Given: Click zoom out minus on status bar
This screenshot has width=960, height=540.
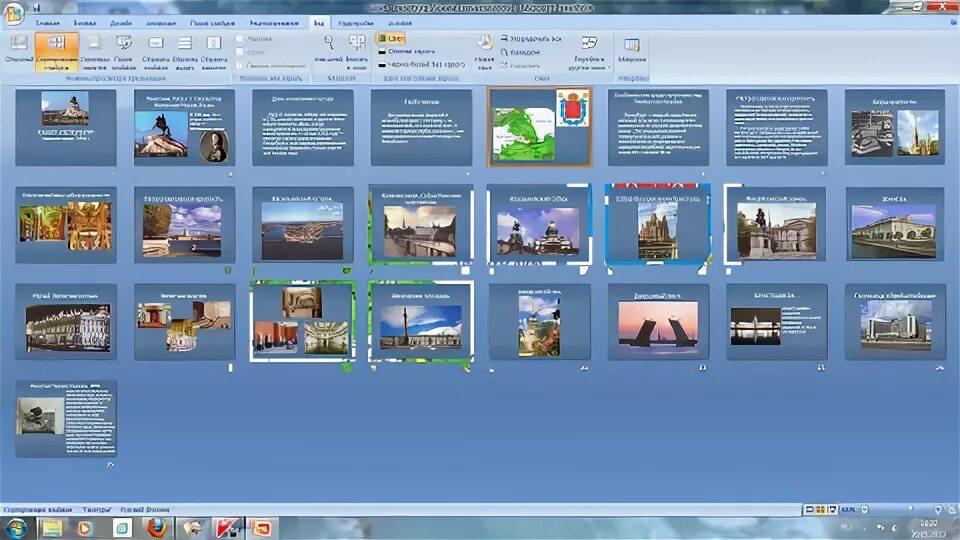Looking at the screenshot, I should 864,509.
